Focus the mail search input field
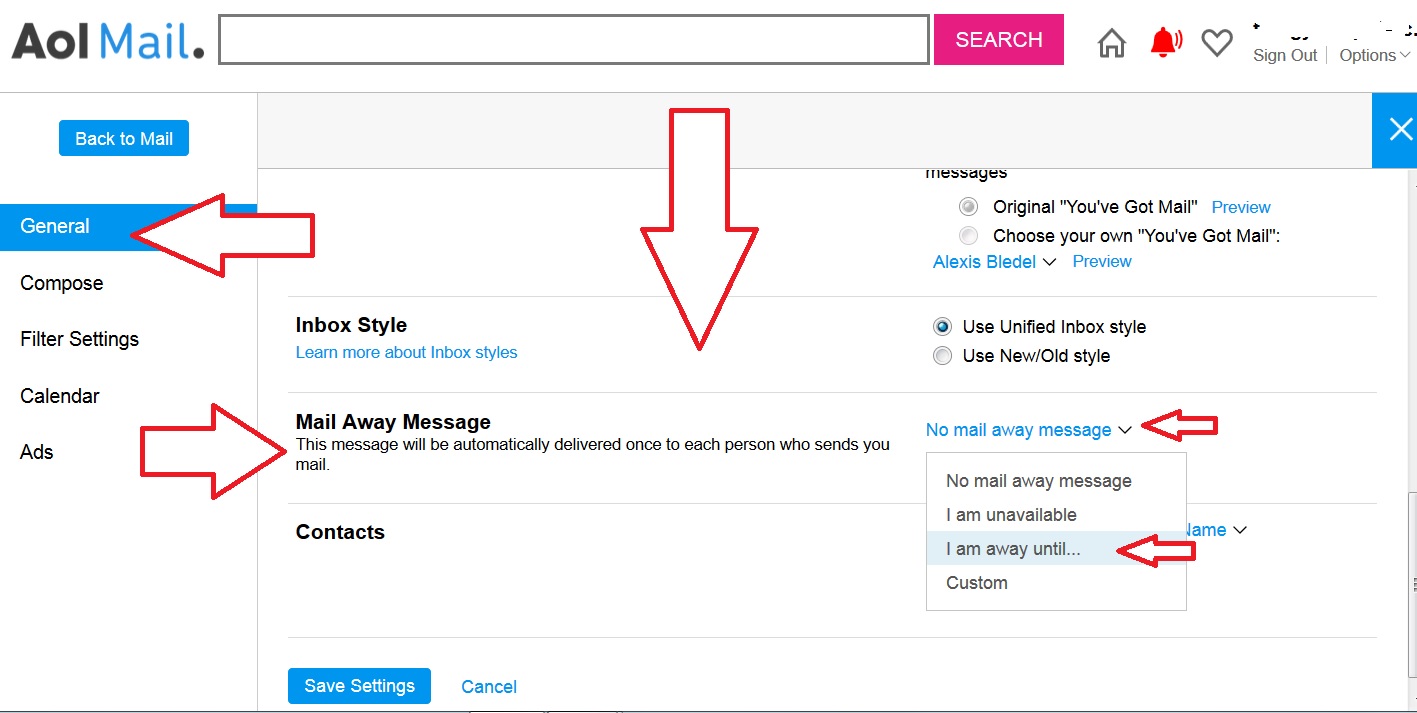Image resolution: width=1417 pixels, height=713 pixels. pyautogui.click(x=574, y=40)
